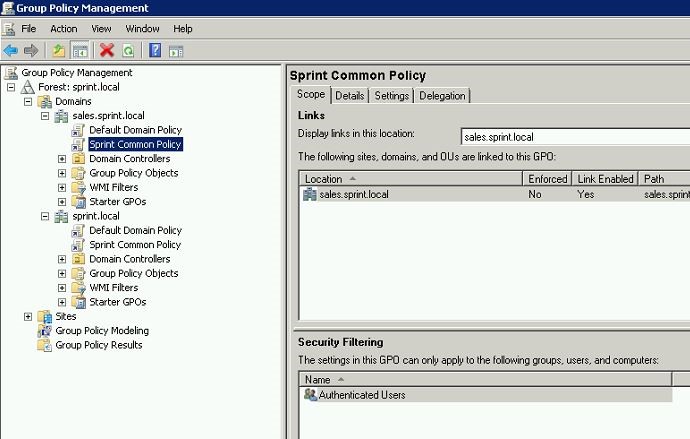Select the highlighted Sprint Common Policy under sales.sprint.local
Image resolution: width=690 pixels, height=439 pixels.
click(136, 144)
